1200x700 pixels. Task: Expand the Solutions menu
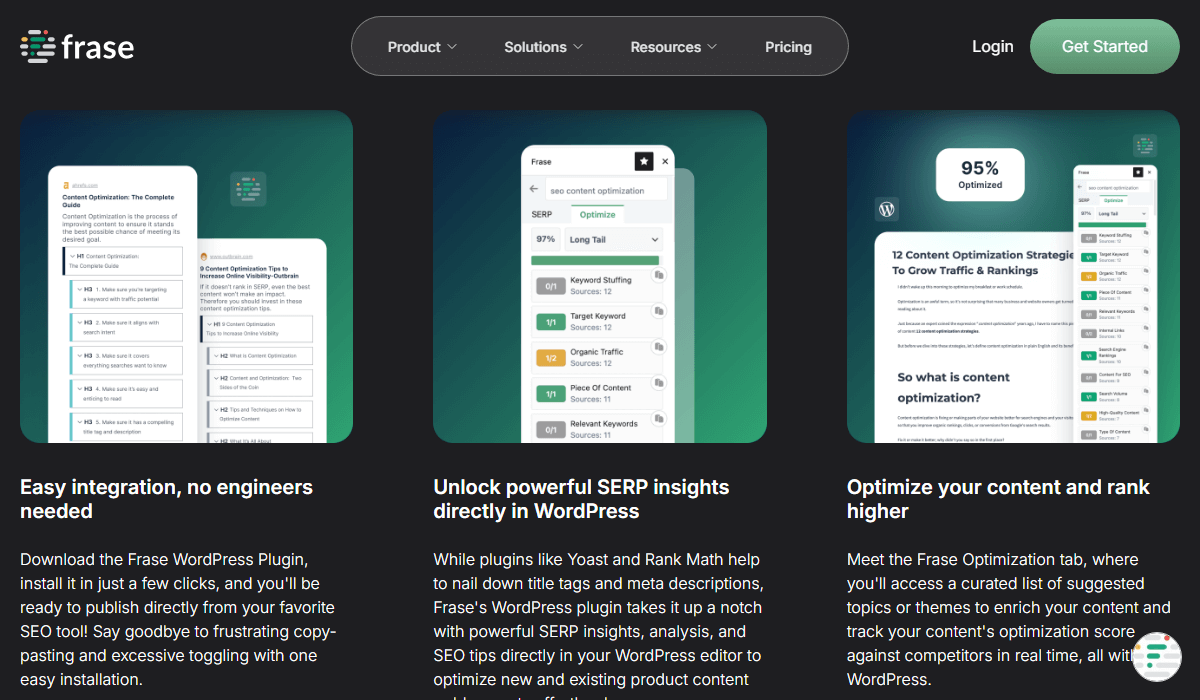(x=544, y=47)
